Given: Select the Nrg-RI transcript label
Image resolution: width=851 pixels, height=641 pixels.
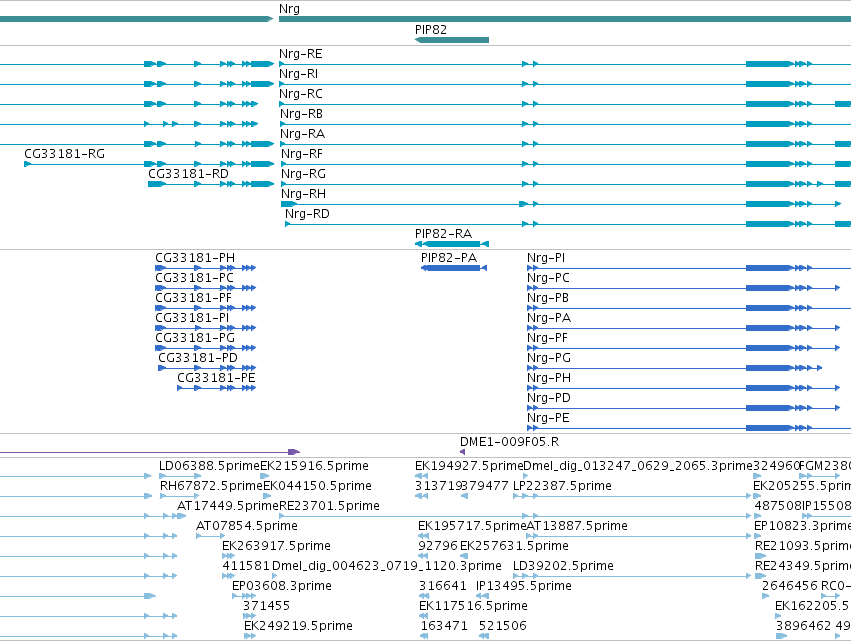Looking at the screenshot, I should coord(299,74).
